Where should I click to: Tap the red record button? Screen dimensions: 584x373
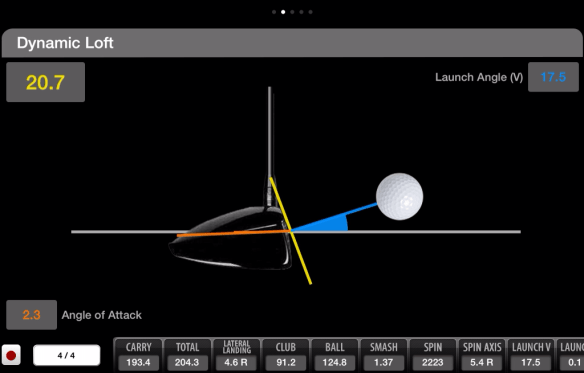11,355
